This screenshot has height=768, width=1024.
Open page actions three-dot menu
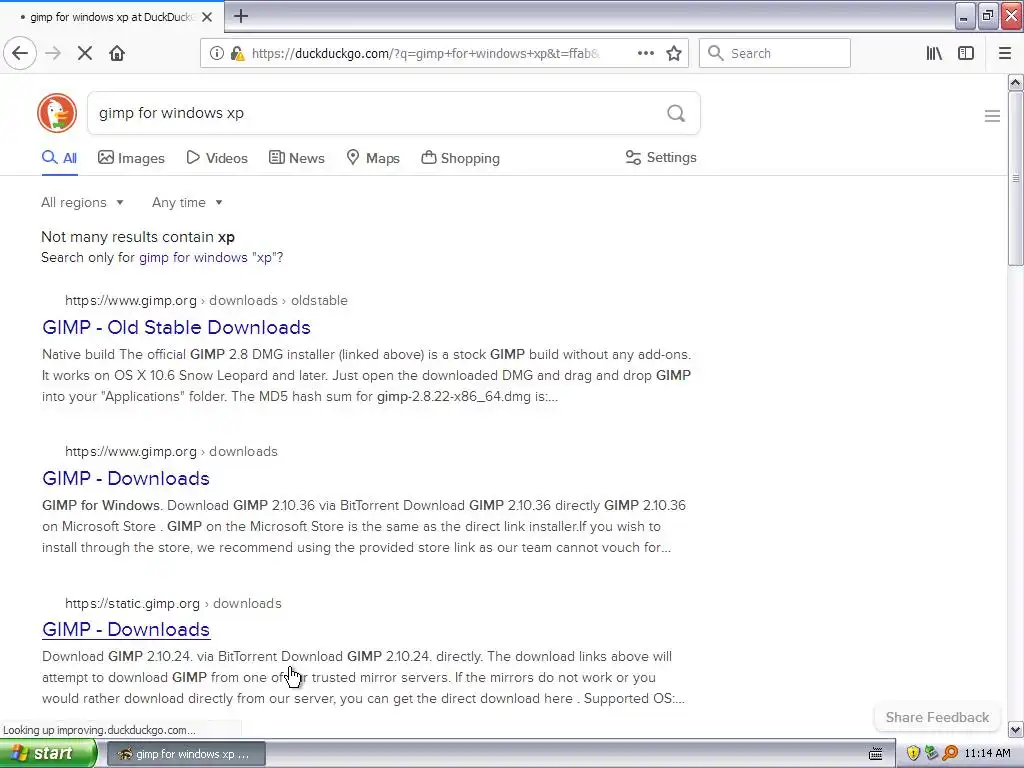pyautogui.click(x=645, y=54)
